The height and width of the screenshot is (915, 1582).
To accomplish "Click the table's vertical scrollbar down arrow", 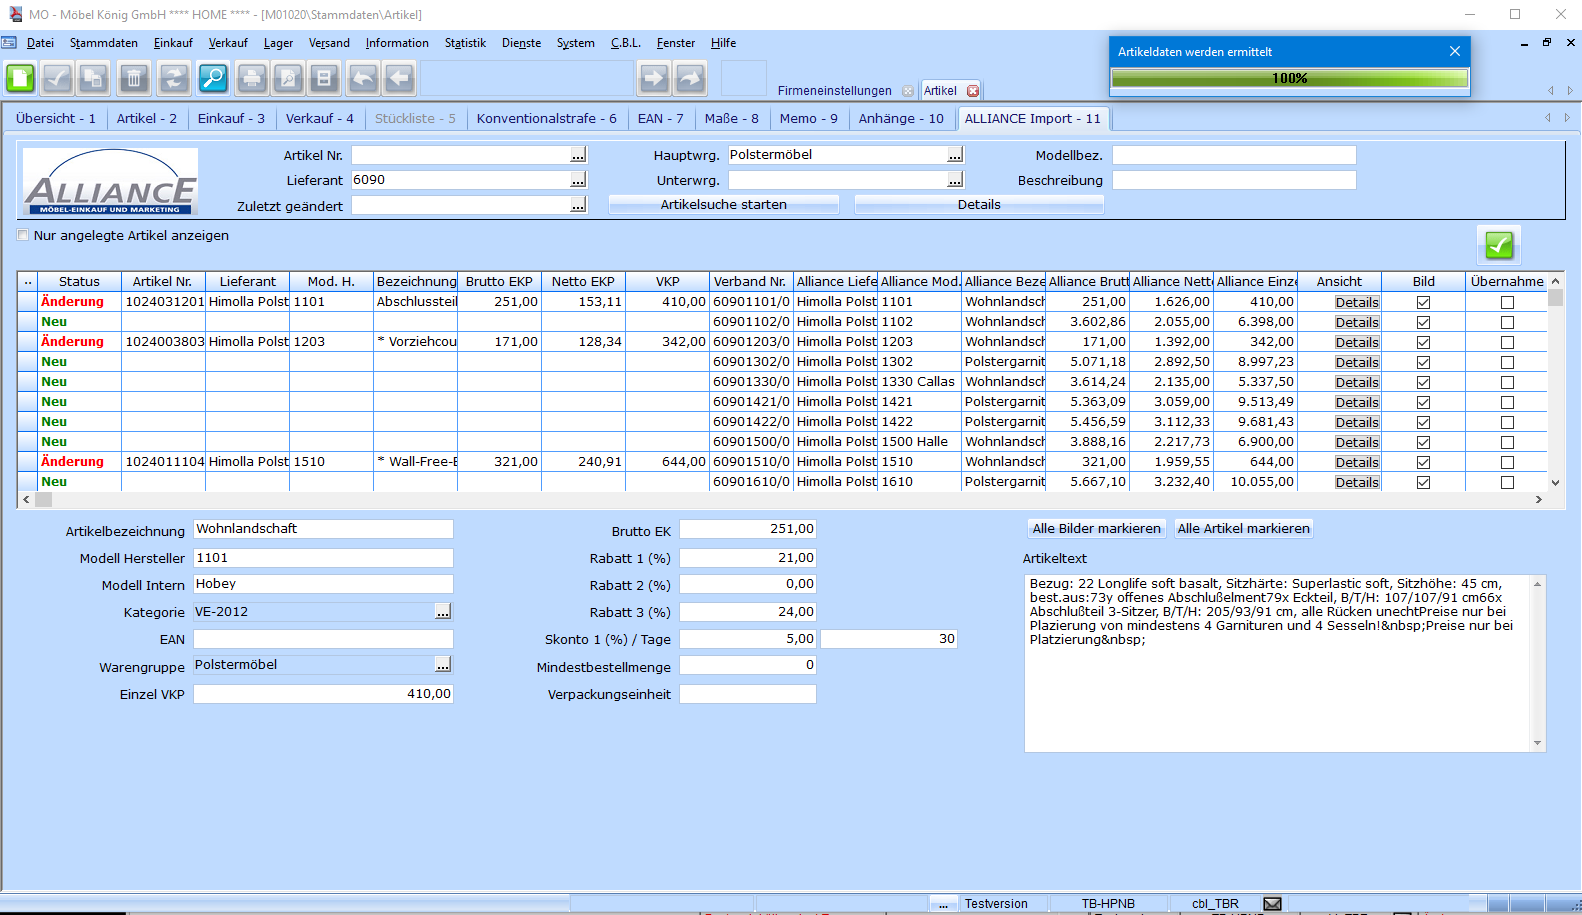I will (1555, 482).
